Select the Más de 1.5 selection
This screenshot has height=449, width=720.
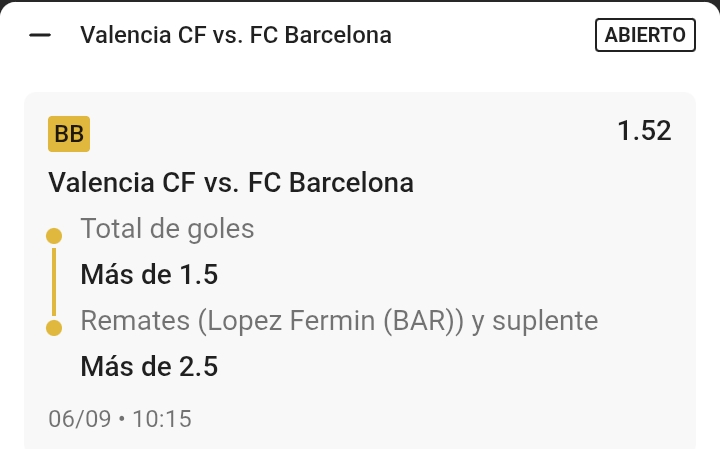click(149, 275)
